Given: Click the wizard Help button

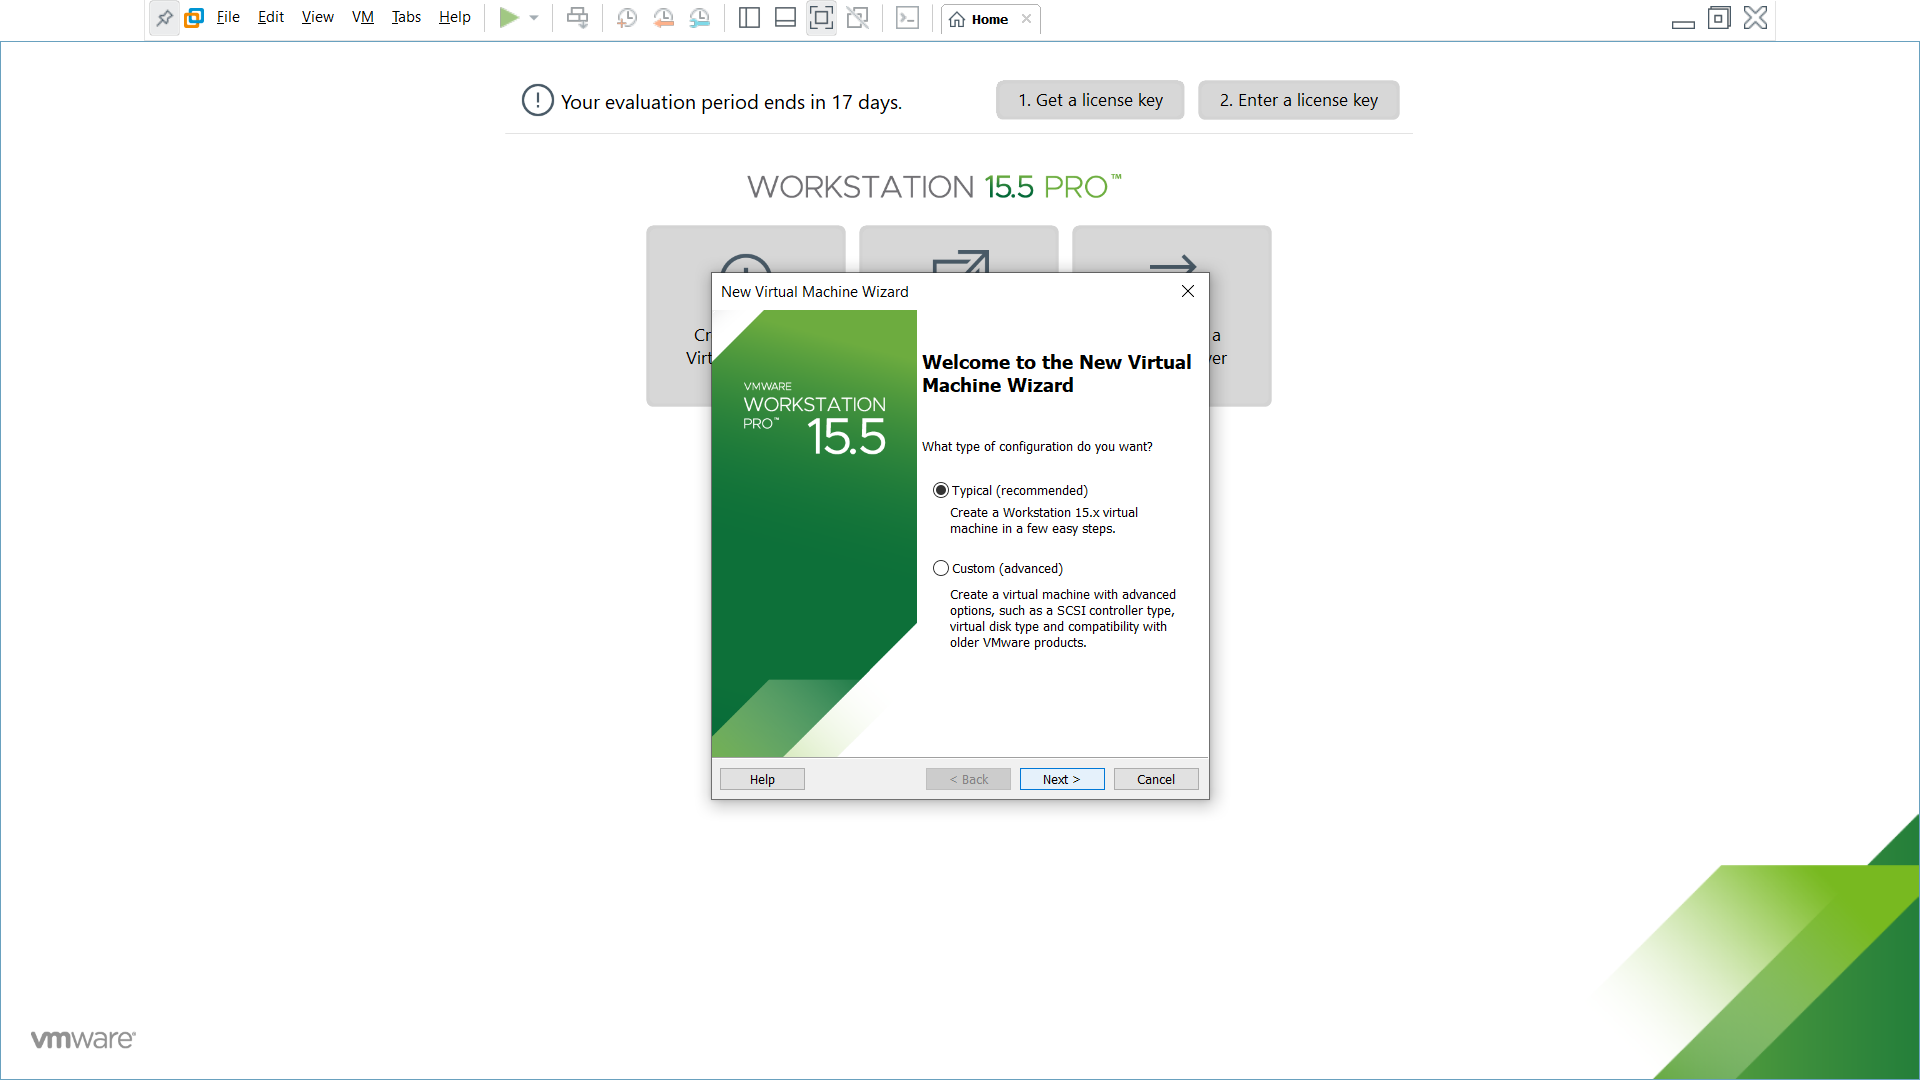Looking at the screenshot, I should pyautogui.click(x=762, y=779).
